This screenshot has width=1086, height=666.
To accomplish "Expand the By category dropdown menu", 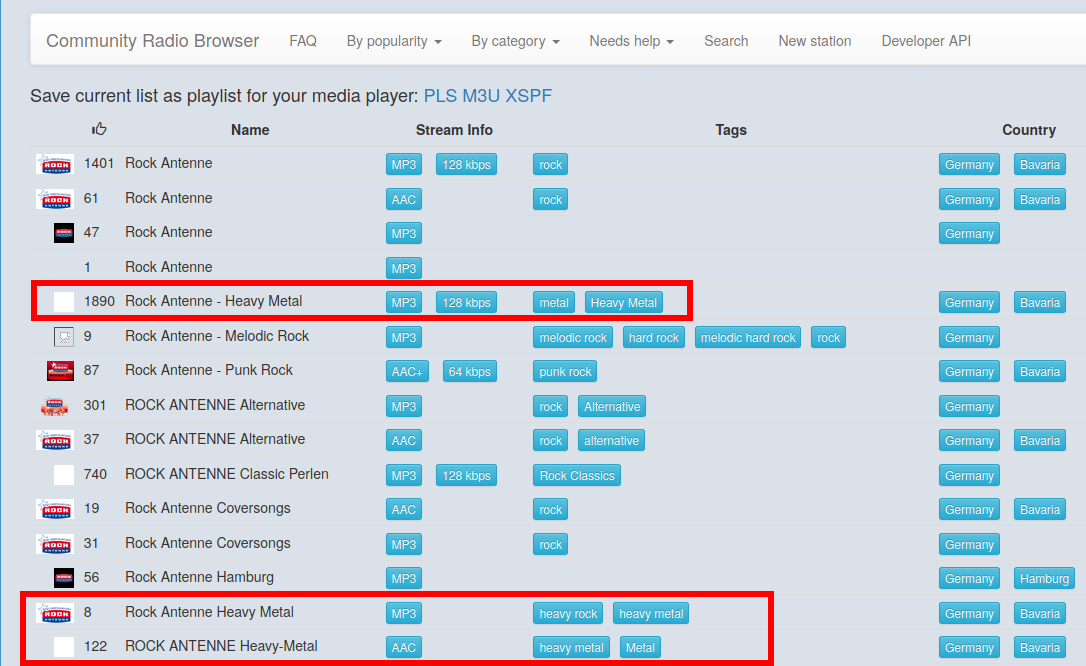I will (515, 41).
